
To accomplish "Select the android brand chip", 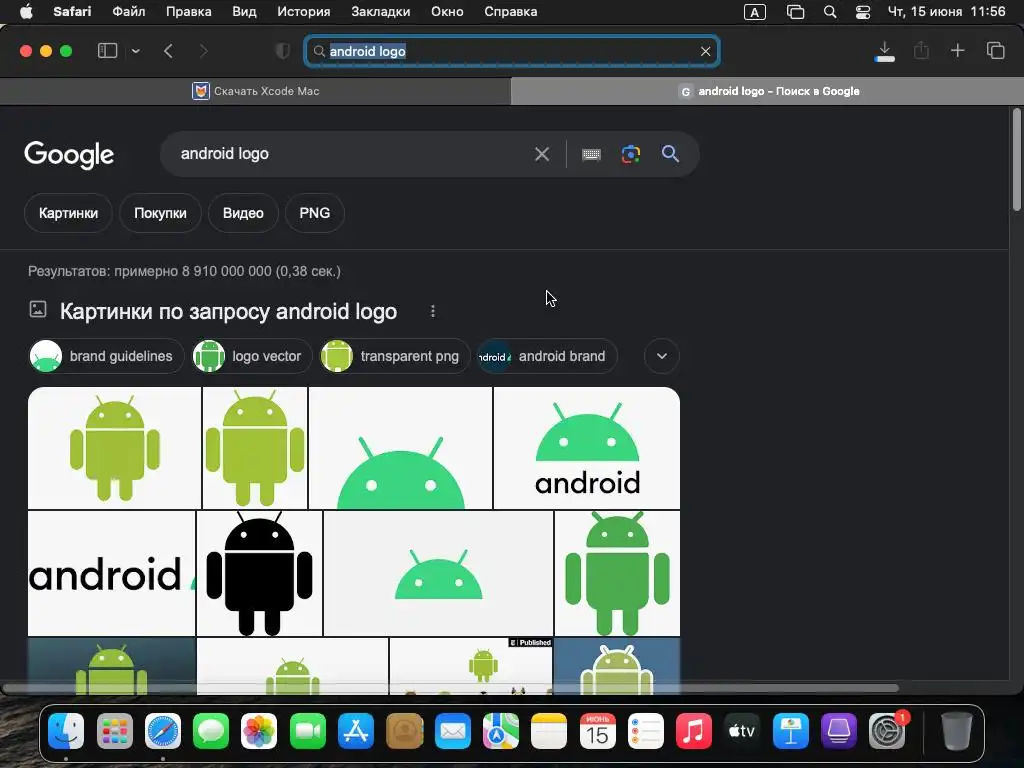I will tap(547, 356).
